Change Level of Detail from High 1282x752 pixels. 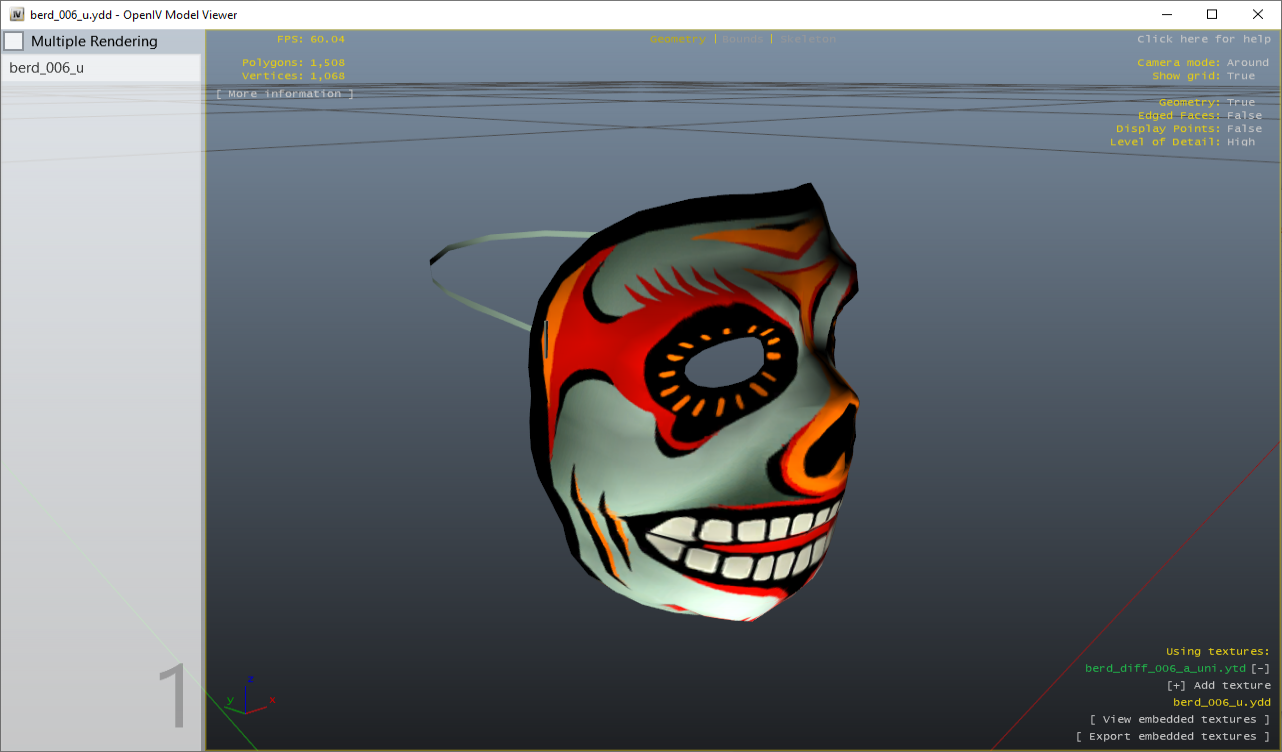point(1240,142)
